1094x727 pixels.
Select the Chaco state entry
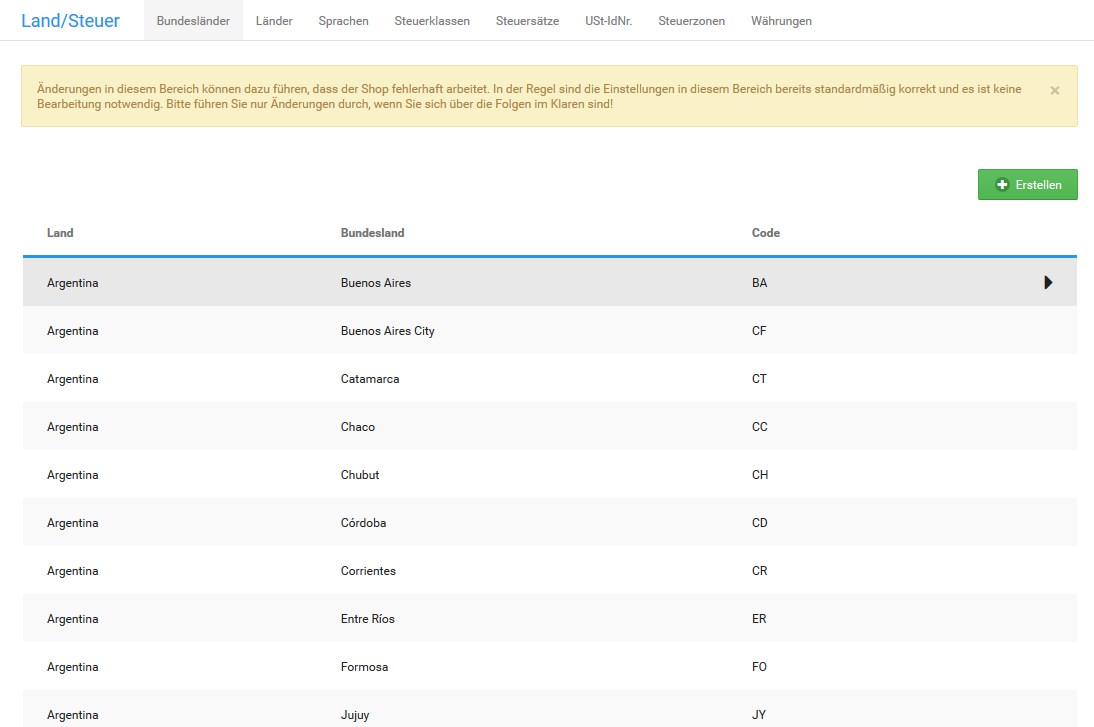[358, 427]
